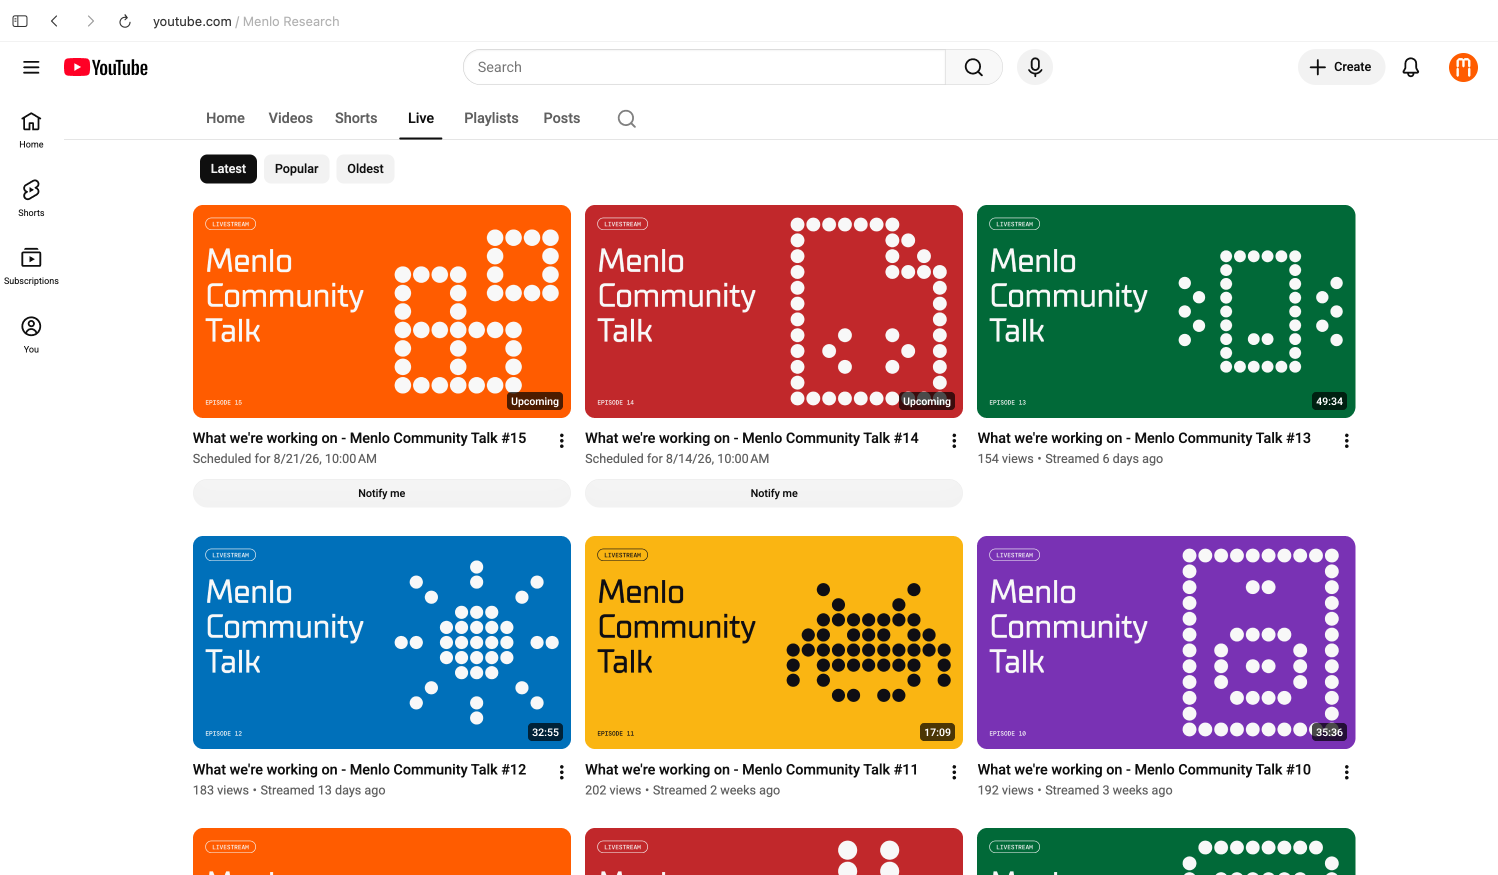1498x875 pixels.
Task: Switch to the Live tab
Action: (x=421, y=118)
